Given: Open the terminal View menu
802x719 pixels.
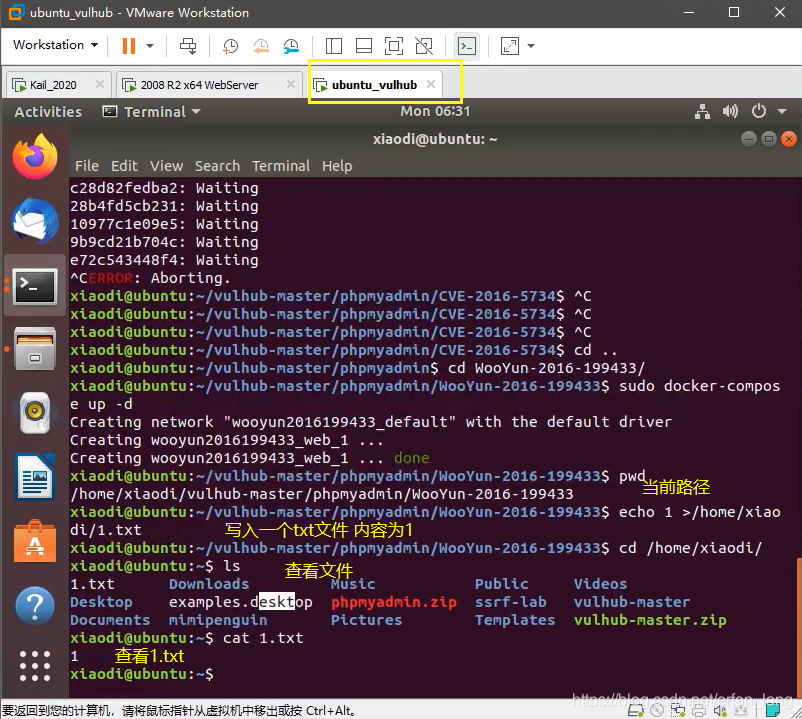Looking at the screenshot, I should [166, 166].
